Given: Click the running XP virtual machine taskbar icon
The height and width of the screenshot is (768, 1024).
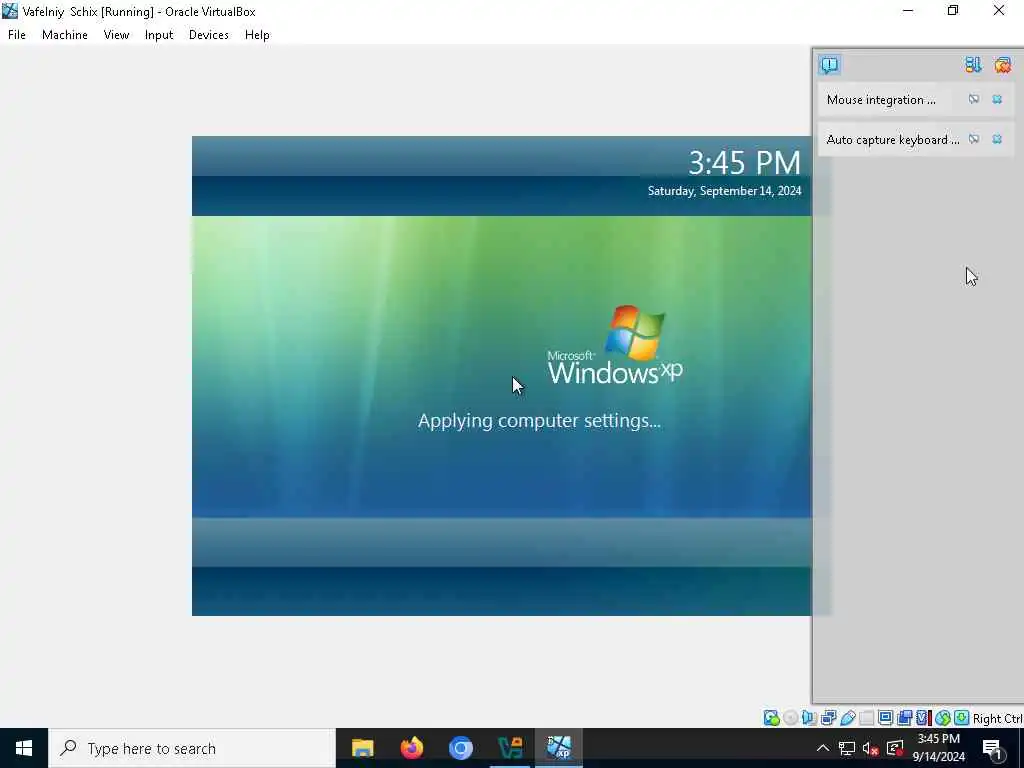Looking at the screenshot, I should (559, 748).
